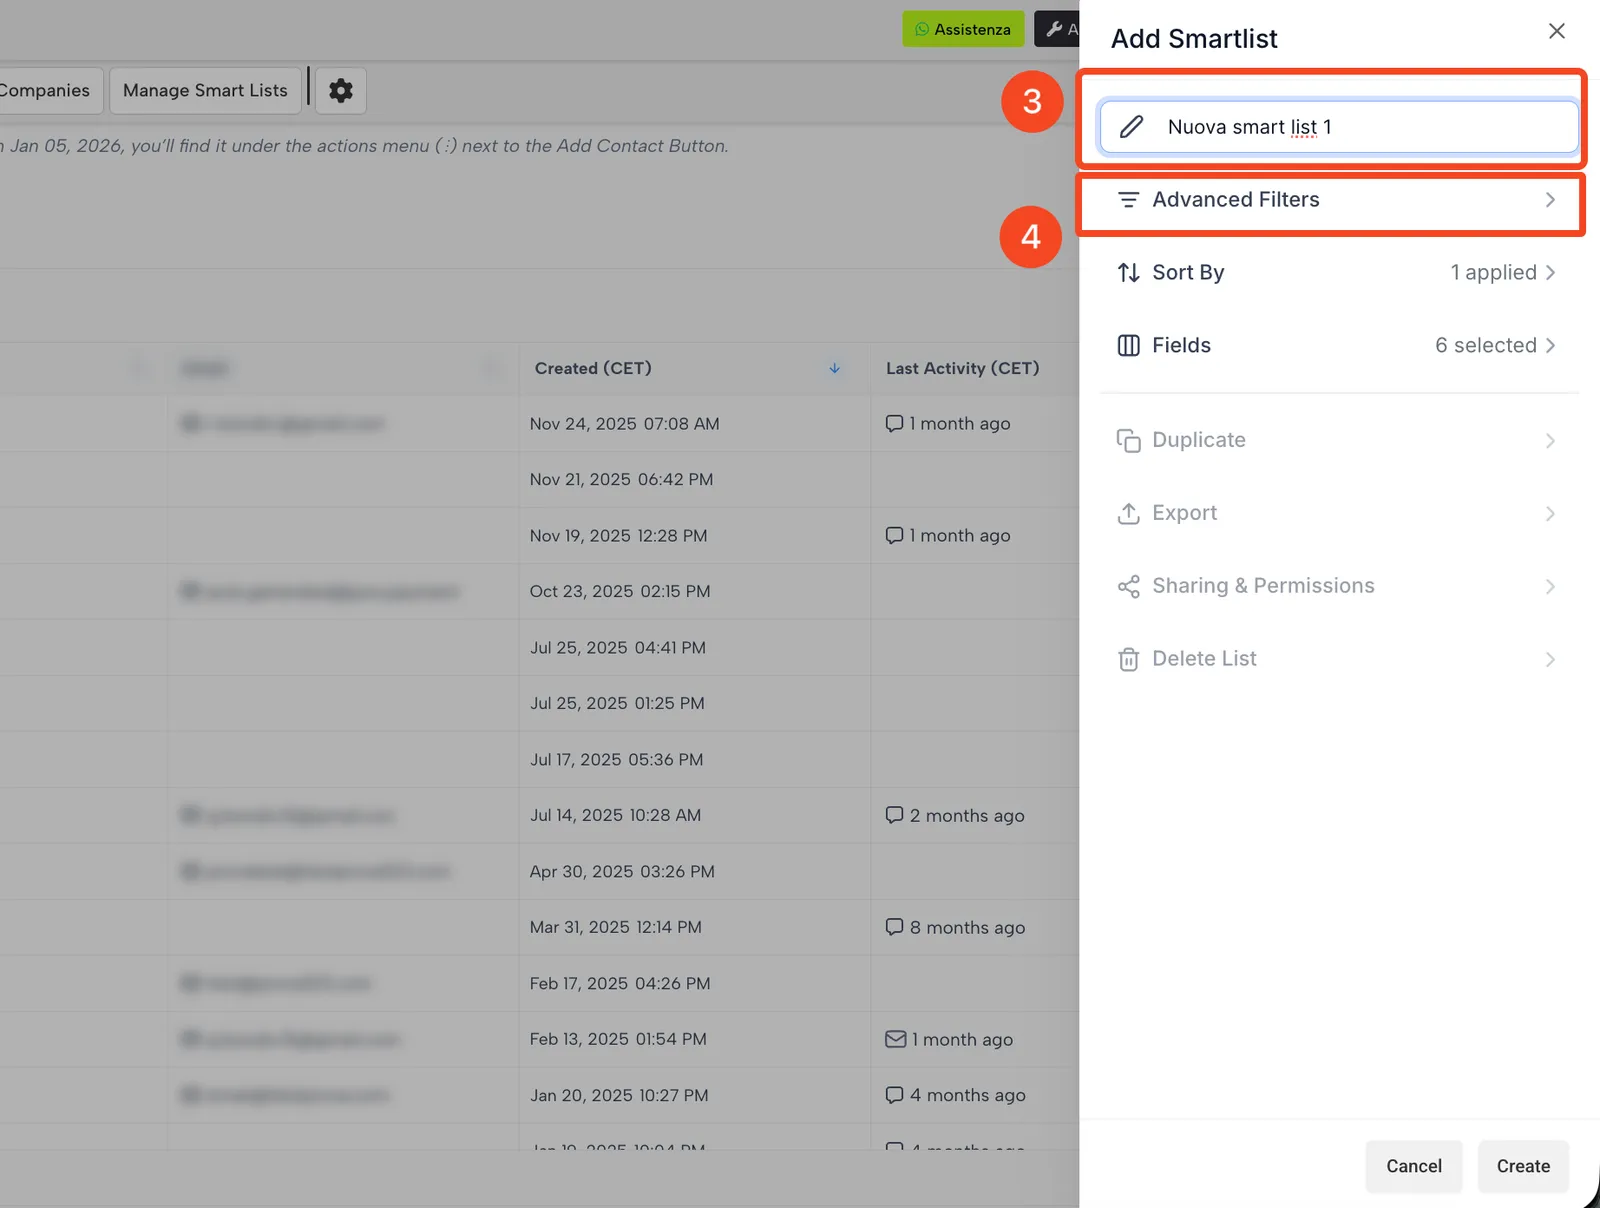Click the Duplicate copy icon
Screen dimensions: 1600x1208
[x=1128, y=441]
